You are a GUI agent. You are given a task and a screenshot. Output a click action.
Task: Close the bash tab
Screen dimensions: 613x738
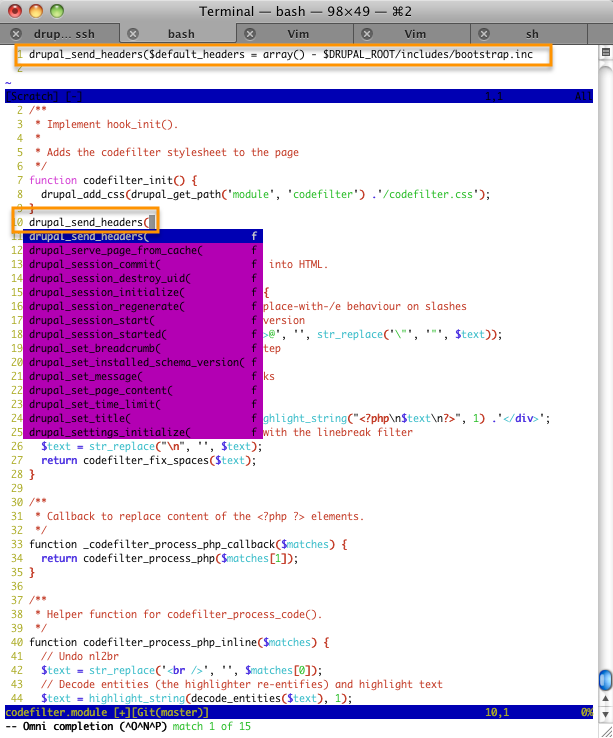(133, 34)
